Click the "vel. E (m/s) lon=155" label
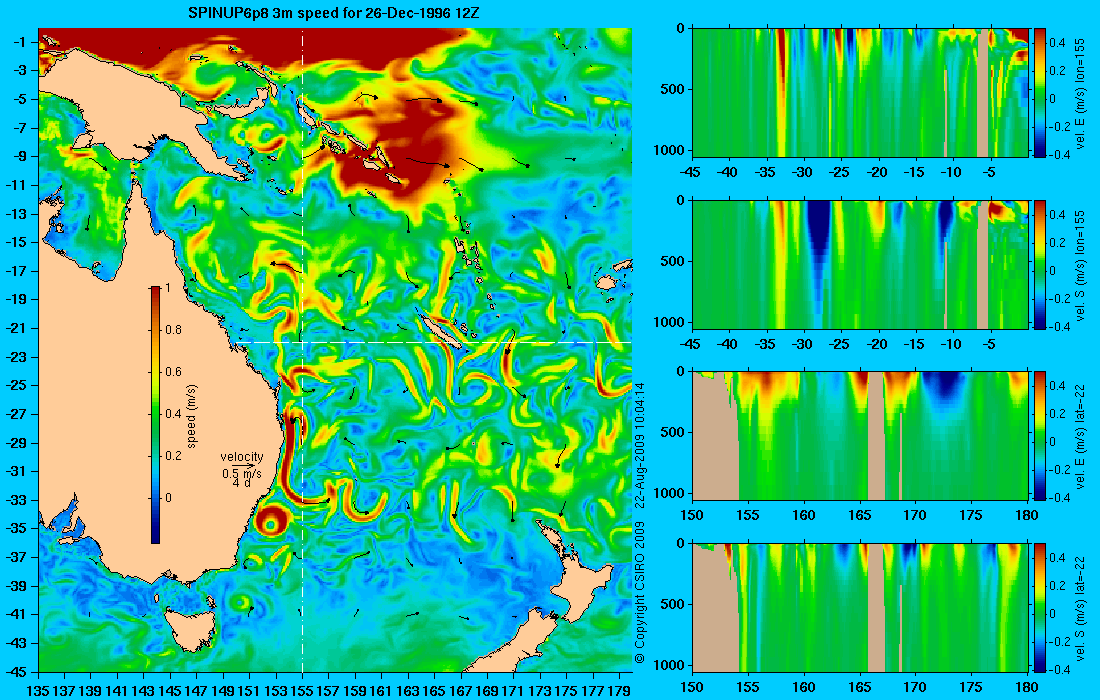Screen dimensions: 1100x700 point(1081,93)
